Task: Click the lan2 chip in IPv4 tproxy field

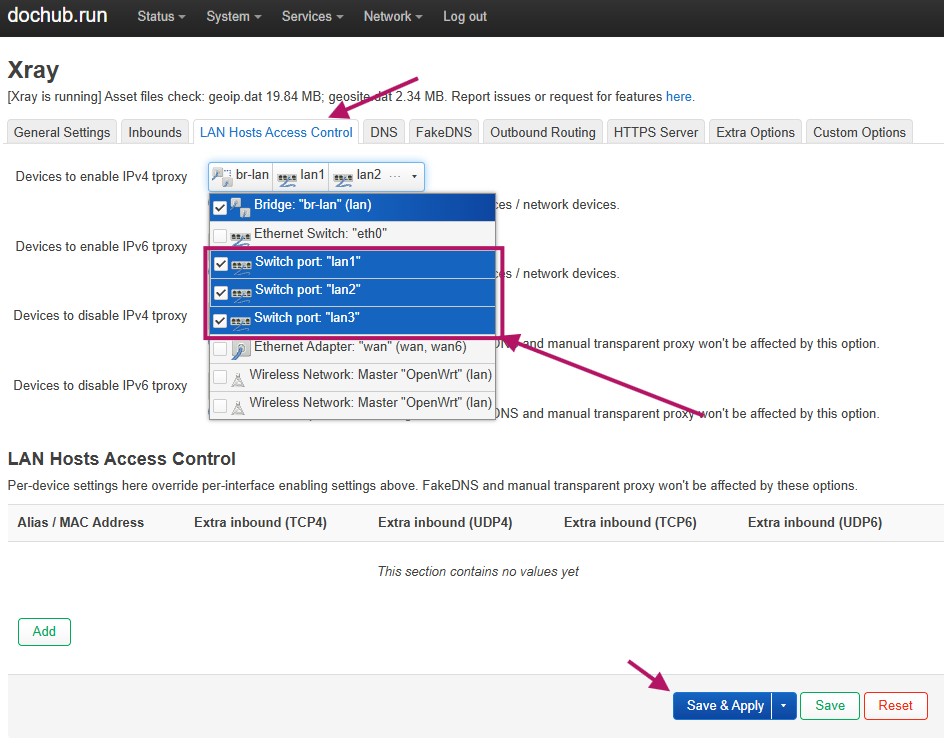Action: pos(357,176)
